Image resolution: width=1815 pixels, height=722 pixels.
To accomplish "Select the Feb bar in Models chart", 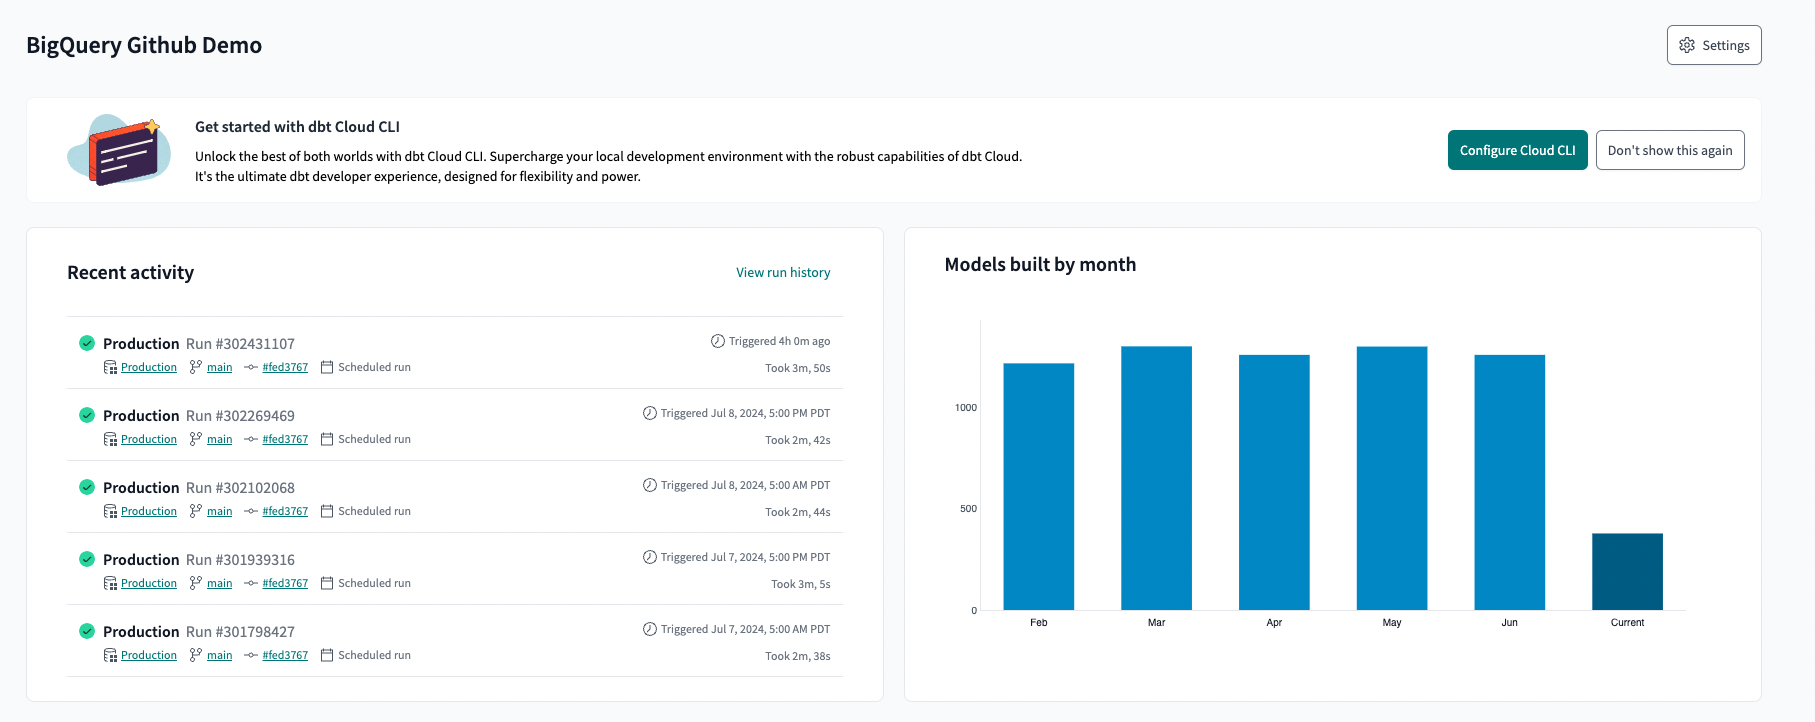I will click(1038, 486).
